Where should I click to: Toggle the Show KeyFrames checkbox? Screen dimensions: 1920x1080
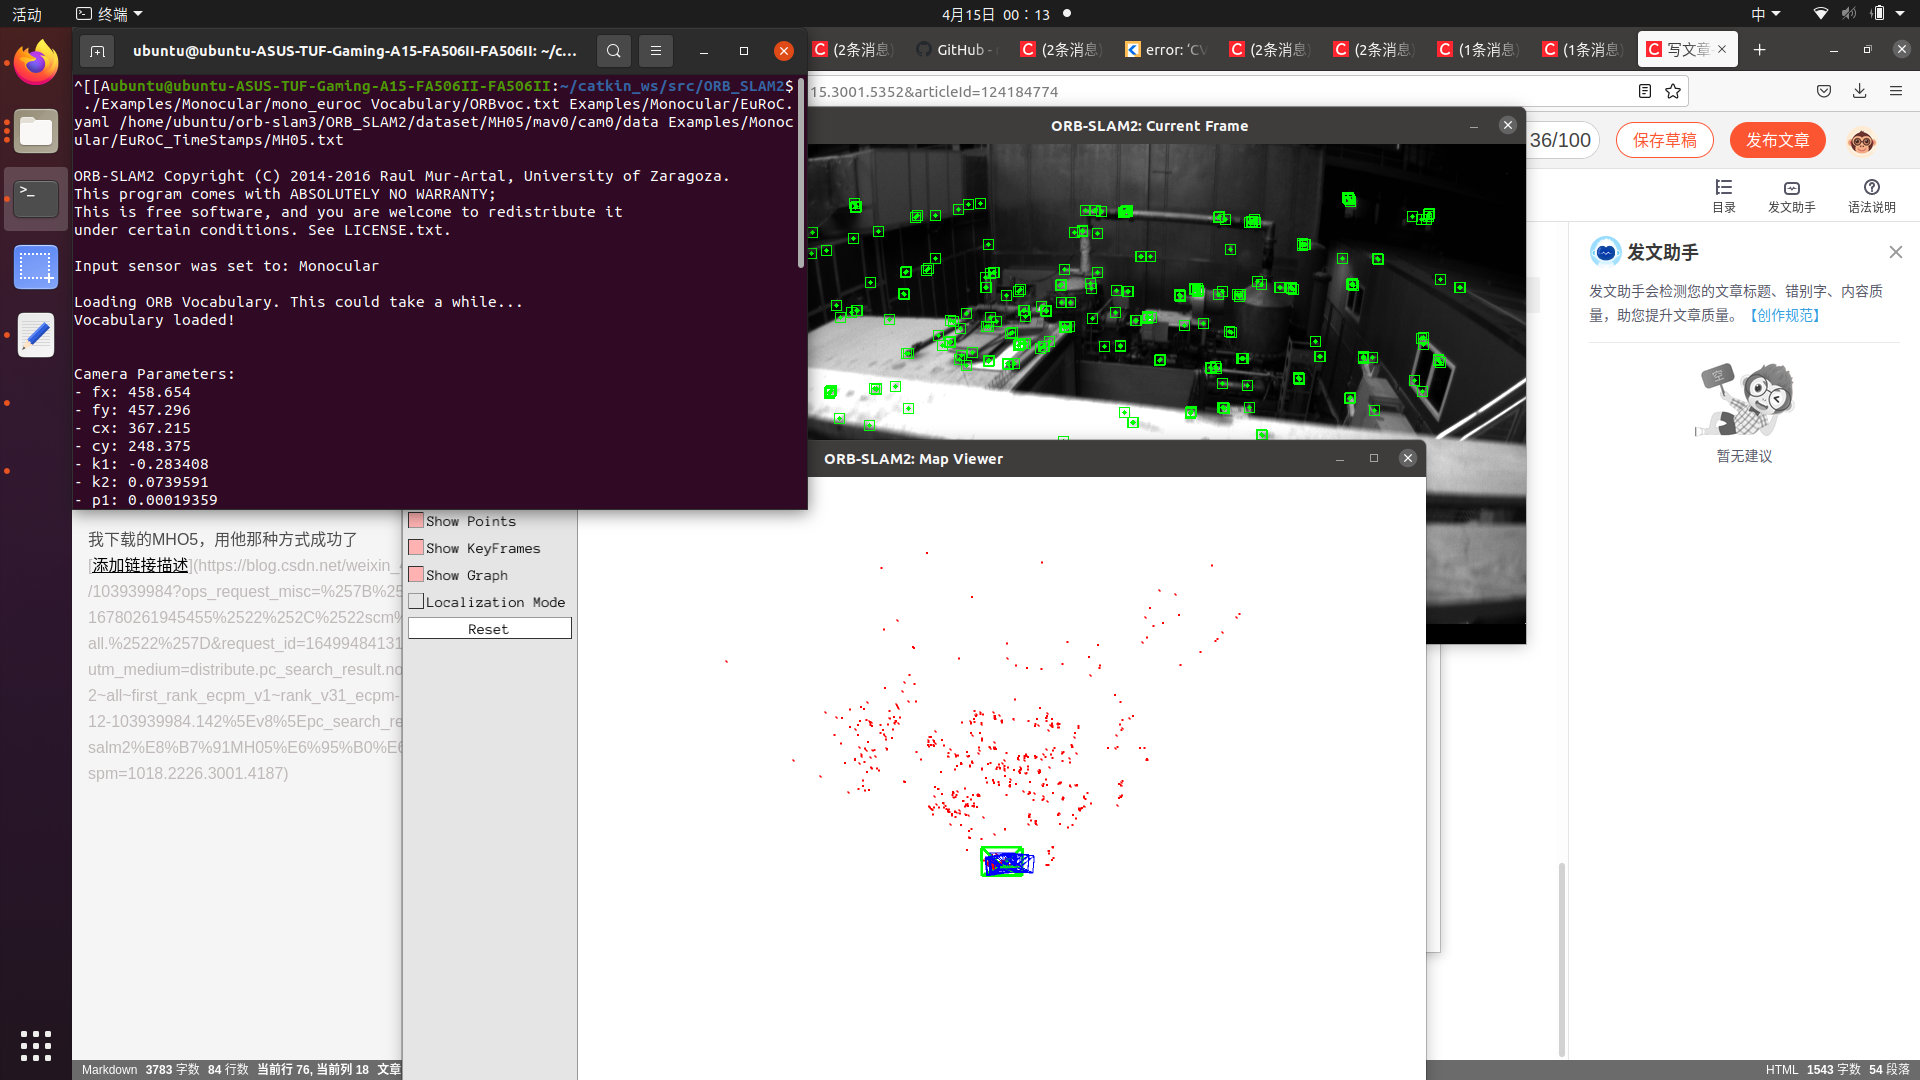tap(416, 548)
